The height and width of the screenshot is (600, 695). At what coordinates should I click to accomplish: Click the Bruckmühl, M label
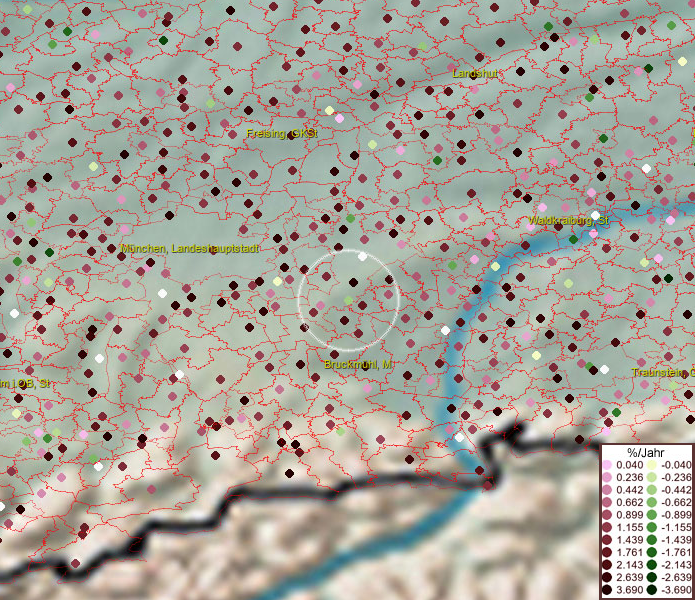coord(359,365)
